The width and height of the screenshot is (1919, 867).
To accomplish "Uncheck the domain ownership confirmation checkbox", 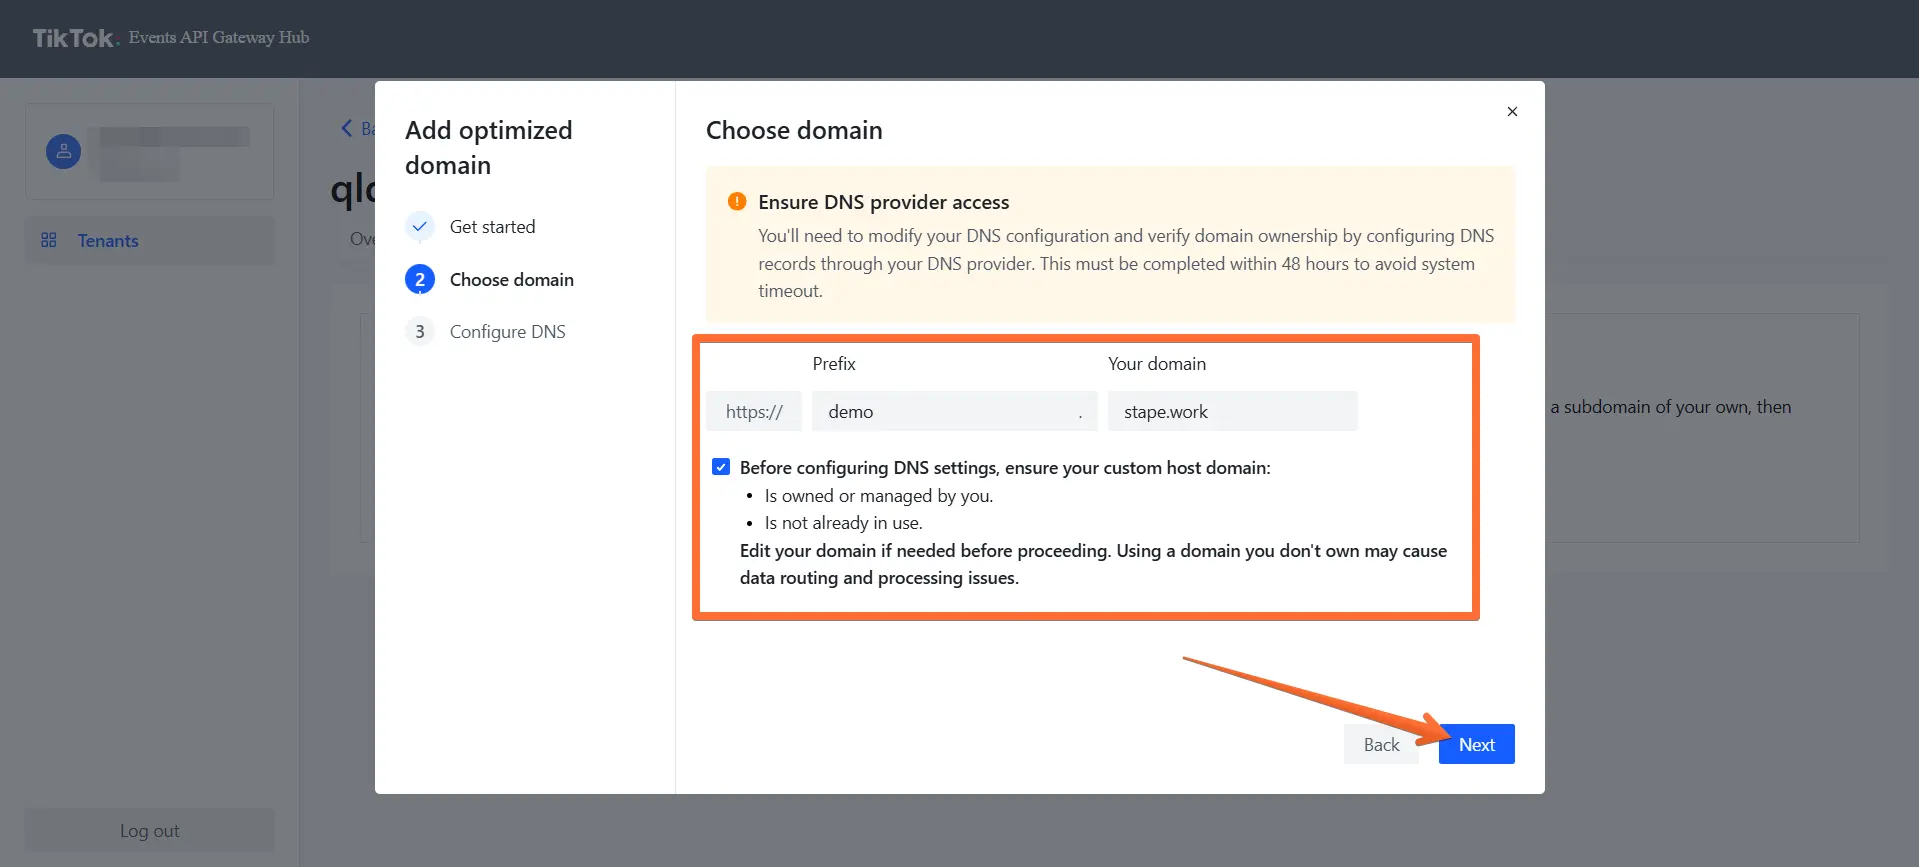I will [721, 467].
